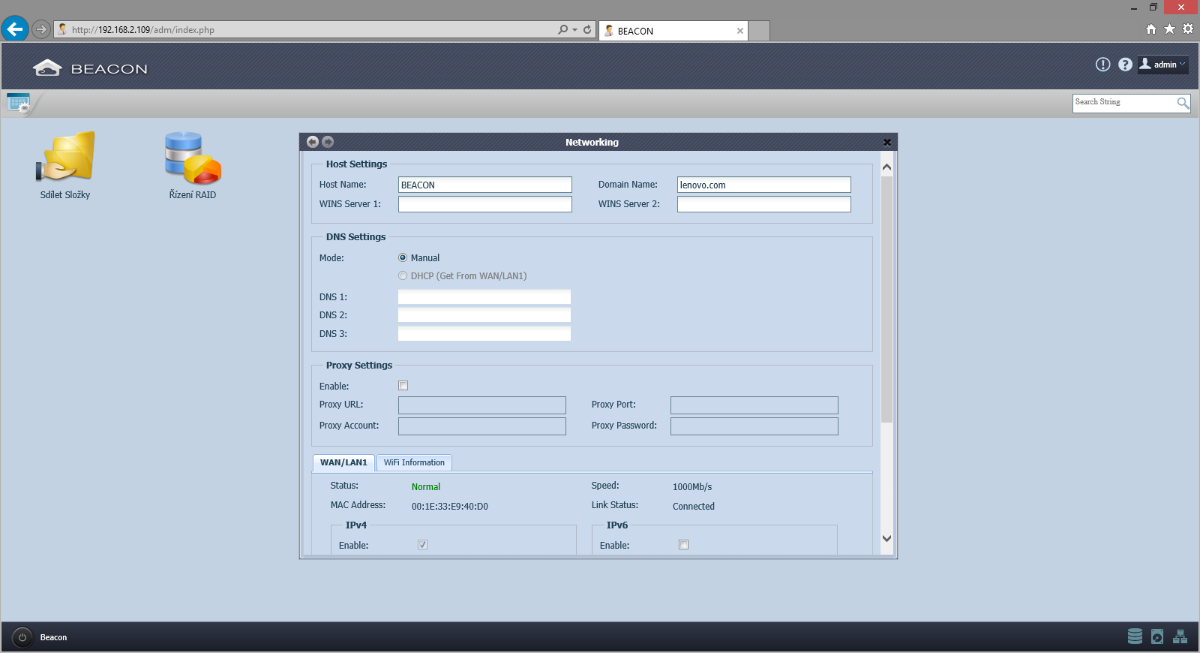Select the Manual DNS mode radio button
Screen dimensions: 1200x653
click(x=403, y=258)
